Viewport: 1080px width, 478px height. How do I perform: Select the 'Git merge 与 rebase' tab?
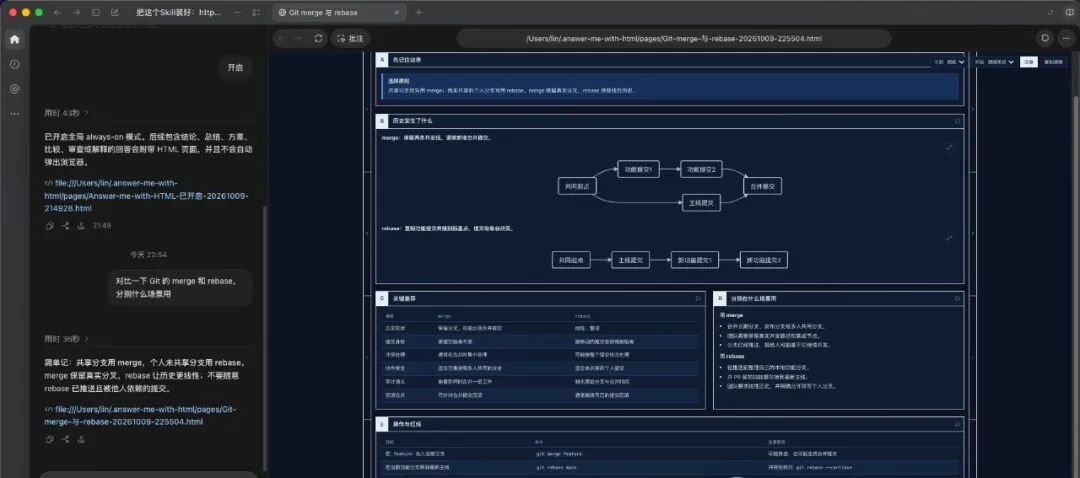point(340,12)
